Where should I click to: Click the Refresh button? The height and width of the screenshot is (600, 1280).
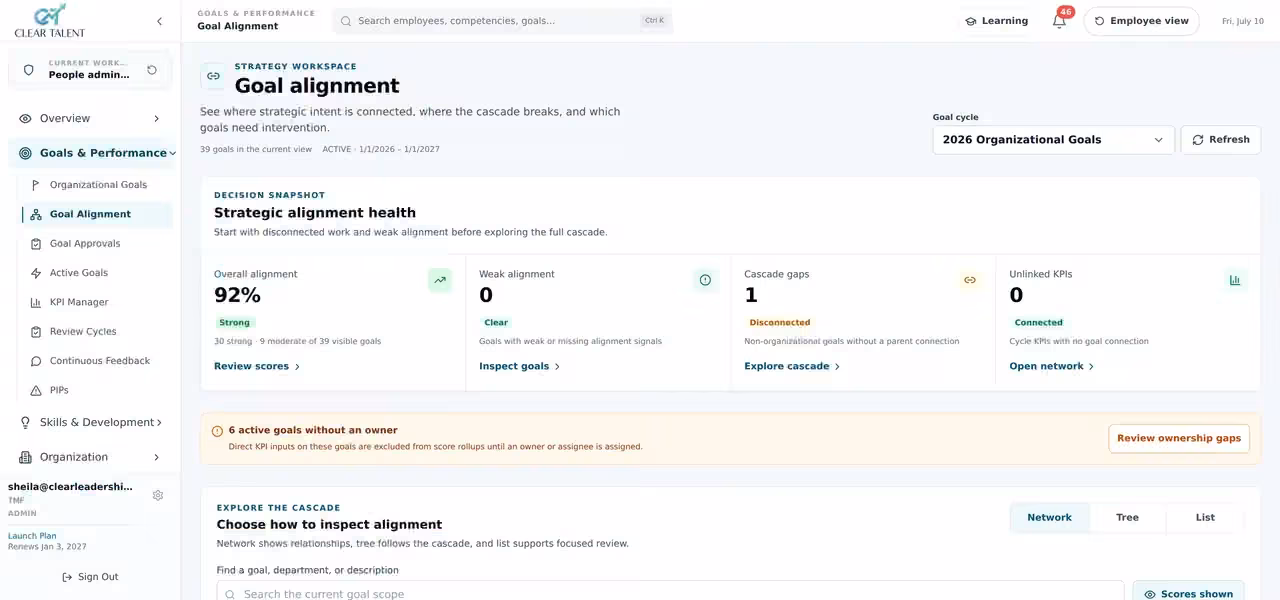click(x=1220, y=140)
